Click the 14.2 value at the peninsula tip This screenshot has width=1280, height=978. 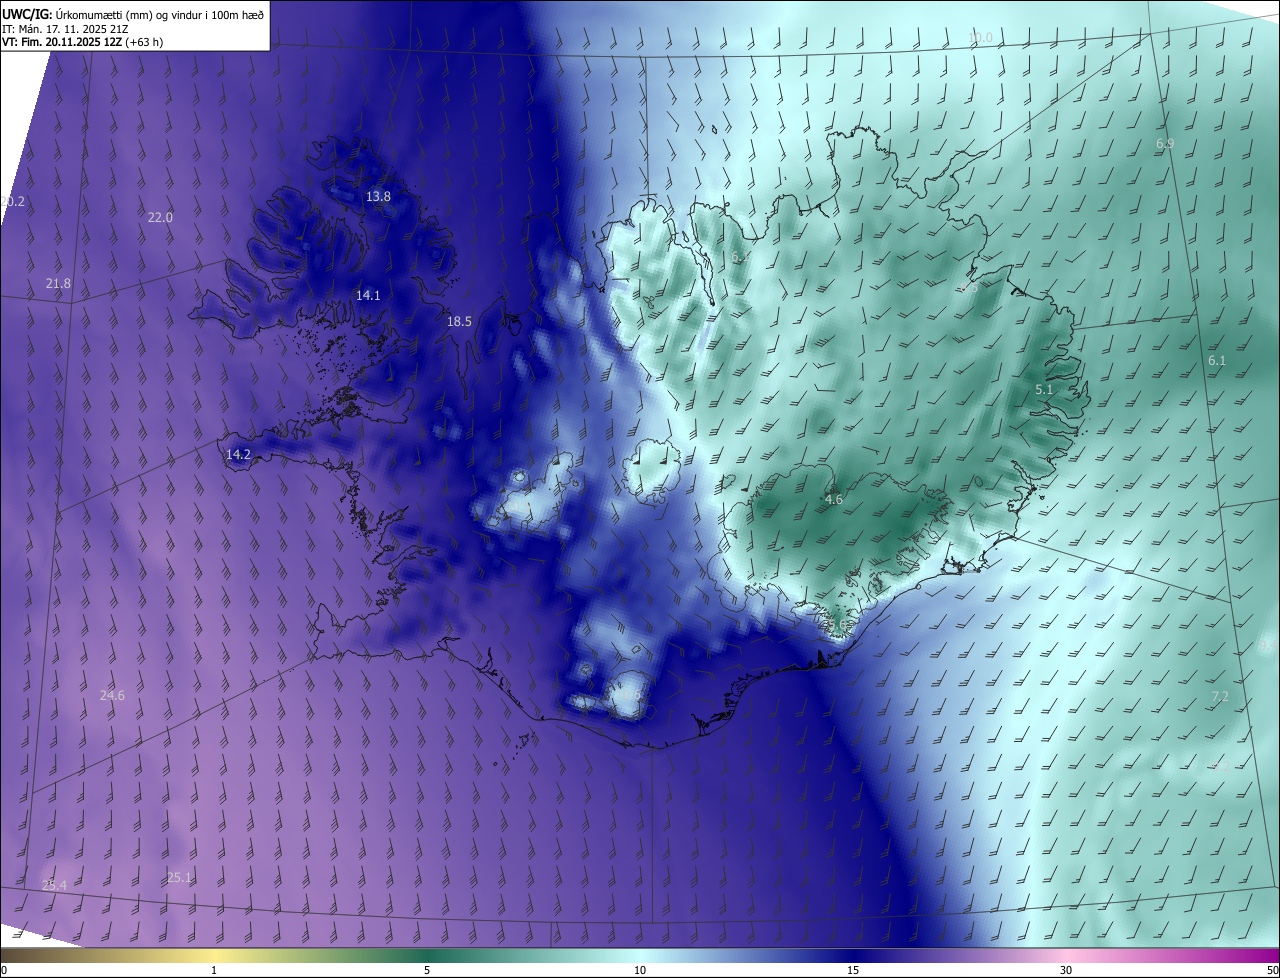tap(238, 454)
